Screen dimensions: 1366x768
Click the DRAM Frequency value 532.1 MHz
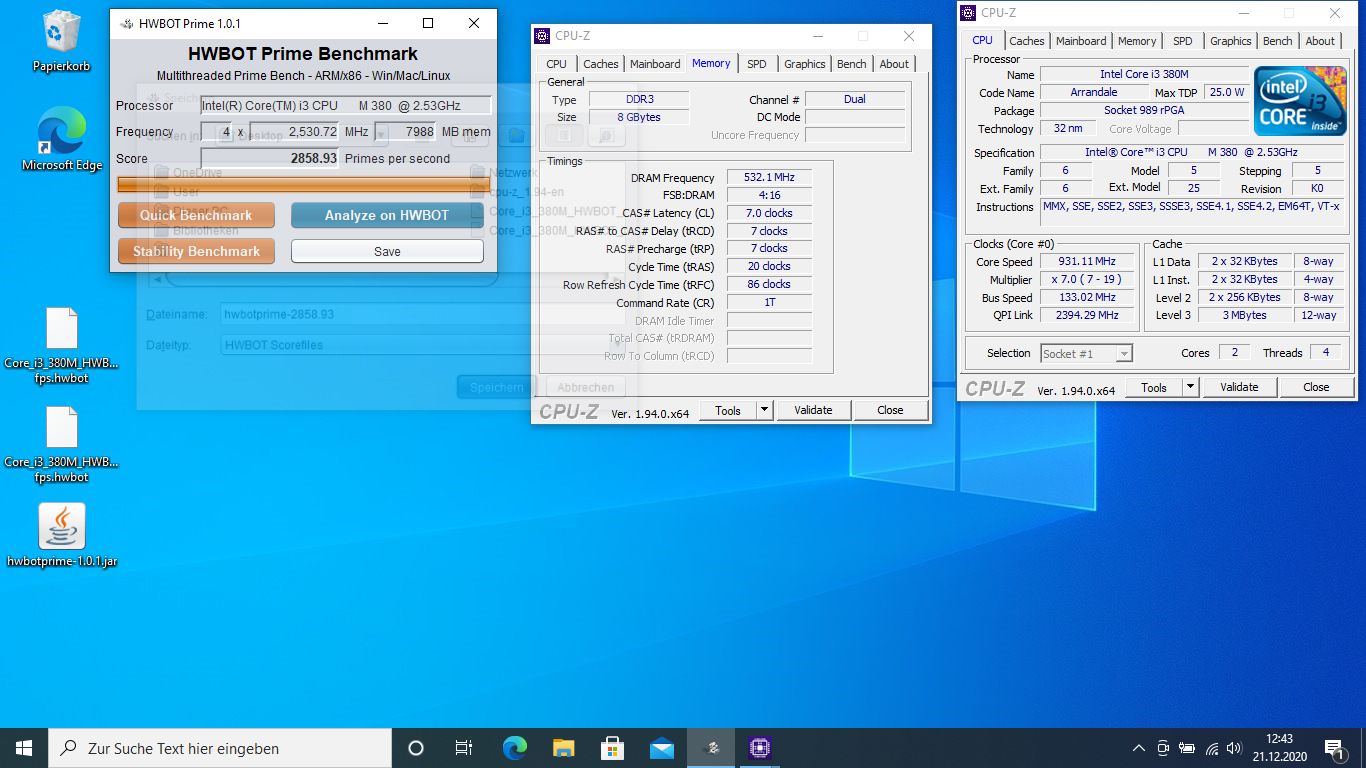(x=769, y=177)
